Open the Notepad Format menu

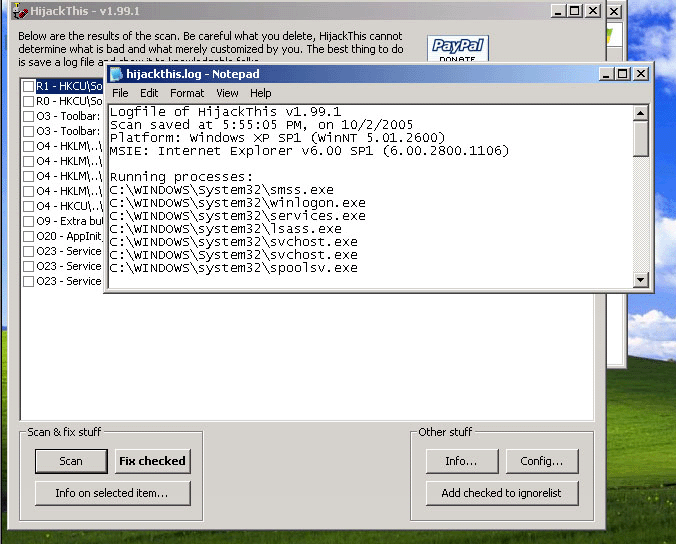tap(187, 93)
